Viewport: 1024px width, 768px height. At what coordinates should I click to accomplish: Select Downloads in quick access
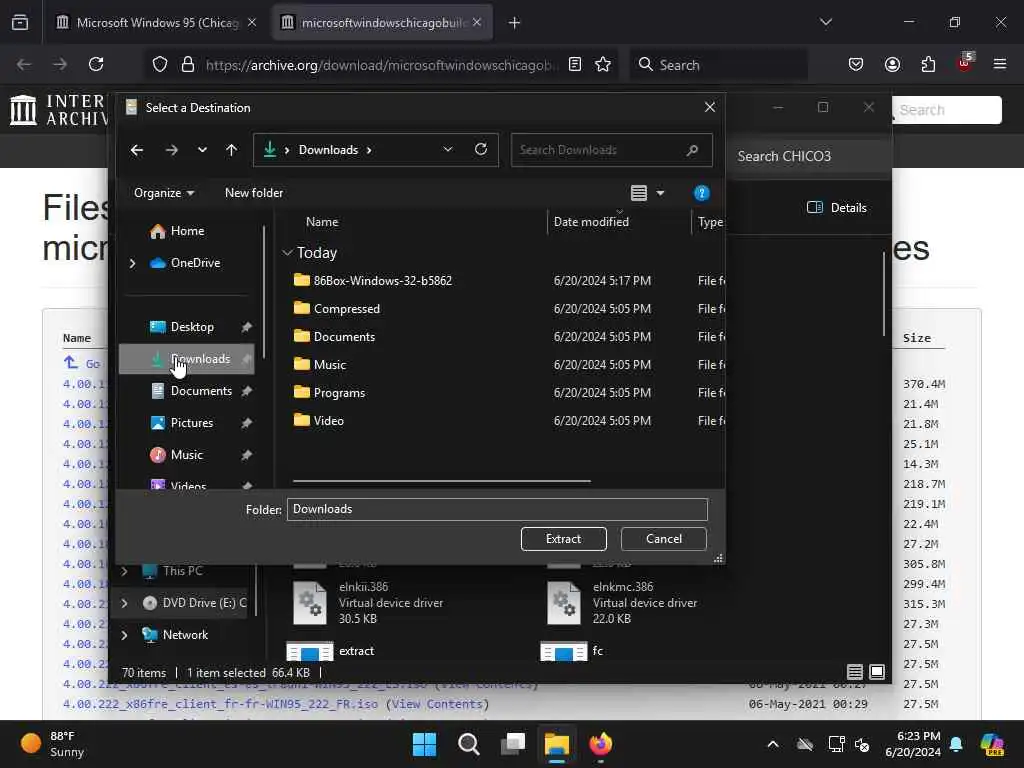187,359
